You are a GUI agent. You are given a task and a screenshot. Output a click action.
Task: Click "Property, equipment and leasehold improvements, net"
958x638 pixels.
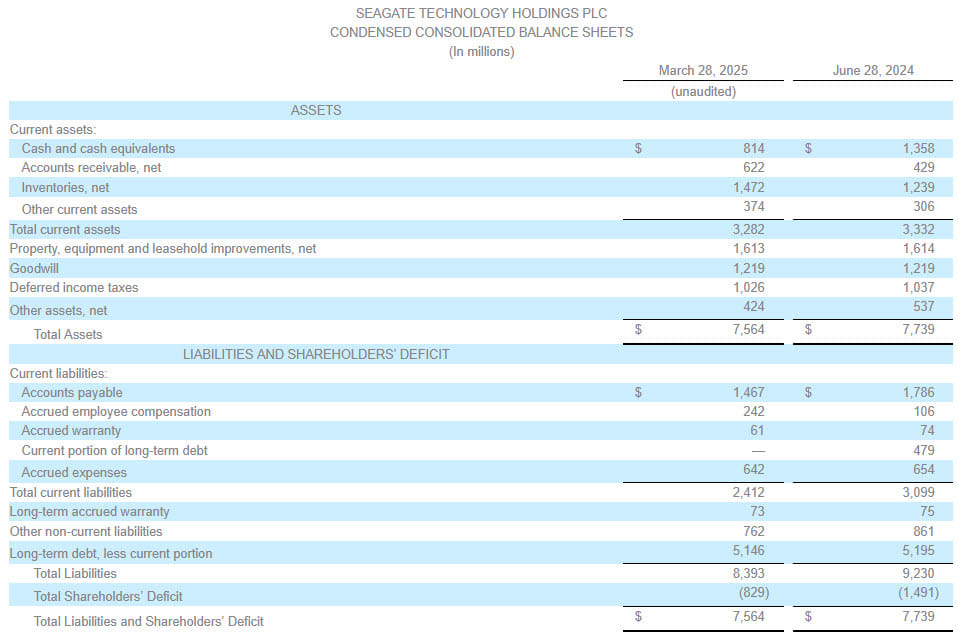163,249
